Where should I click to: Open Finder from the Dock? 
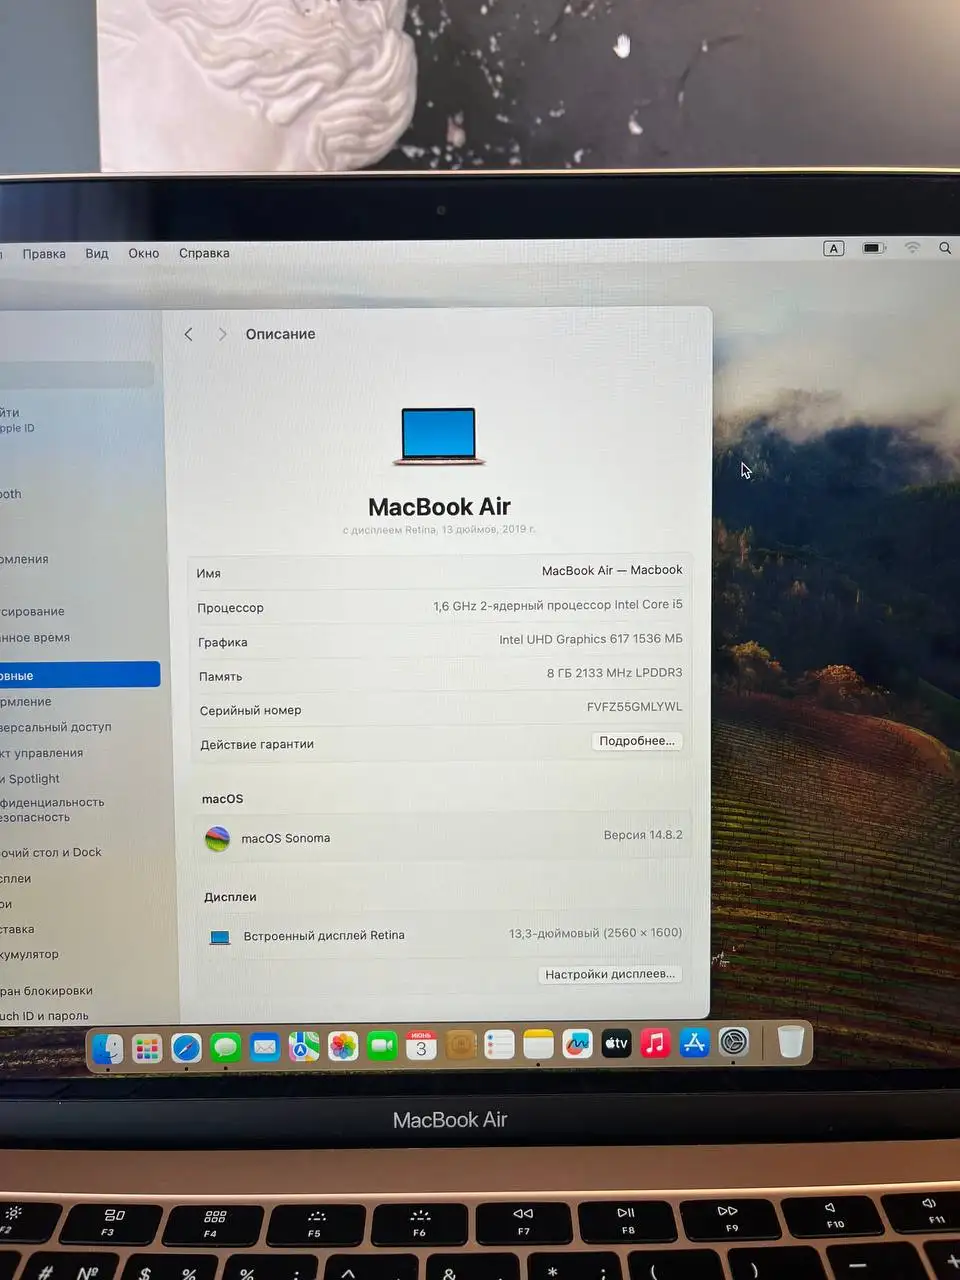click(x=107, y=1048)
